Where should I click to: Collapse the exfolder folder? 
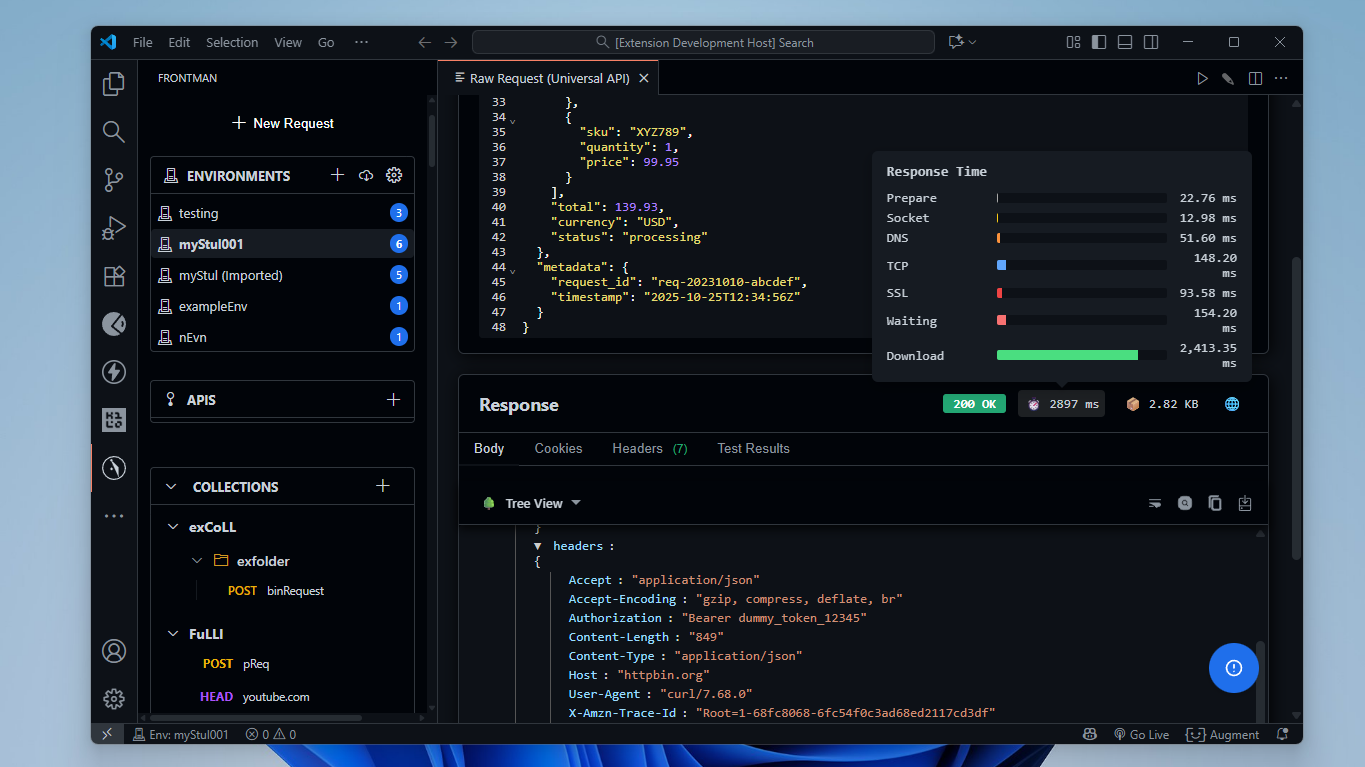tap(197, 561)
